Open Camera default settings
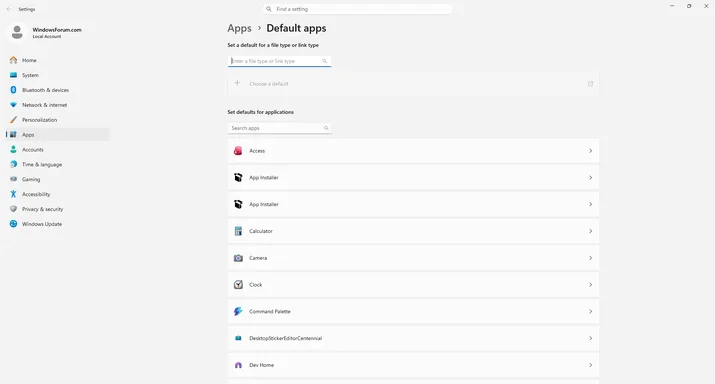Viewport: 715px width, 384px height. click(413, 258)
